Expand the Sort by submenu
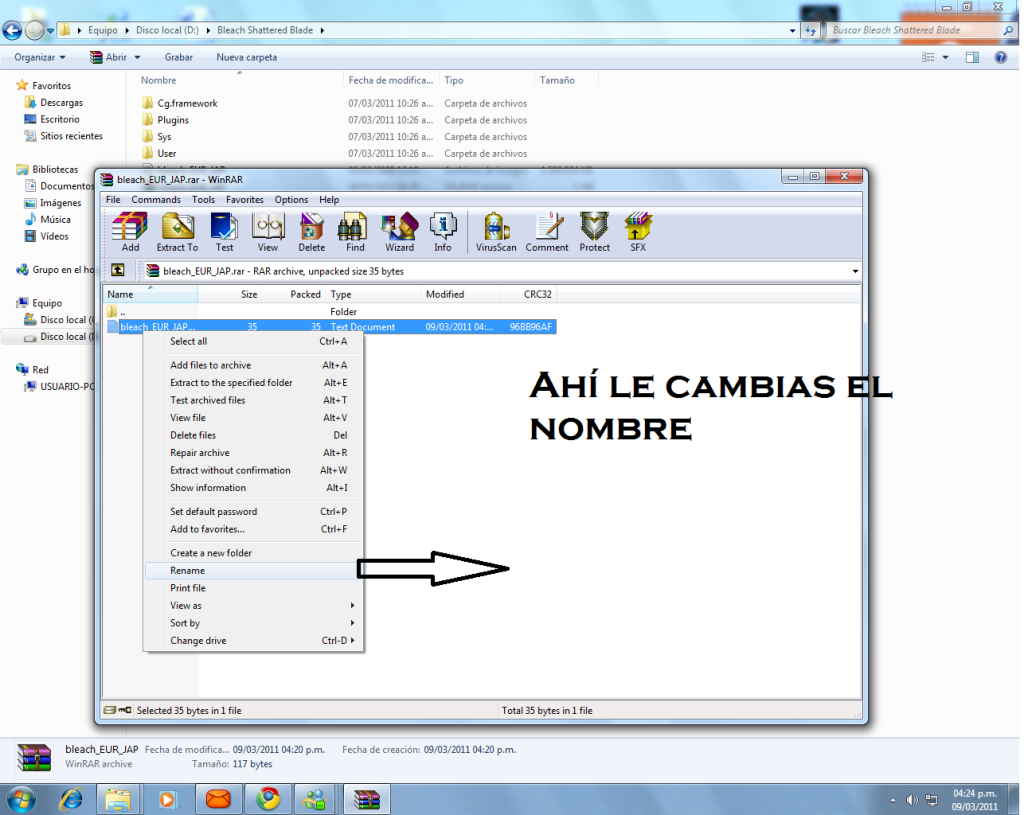Image resolution: width=1024 pixels, height=815 pixels. coord(253,623)
